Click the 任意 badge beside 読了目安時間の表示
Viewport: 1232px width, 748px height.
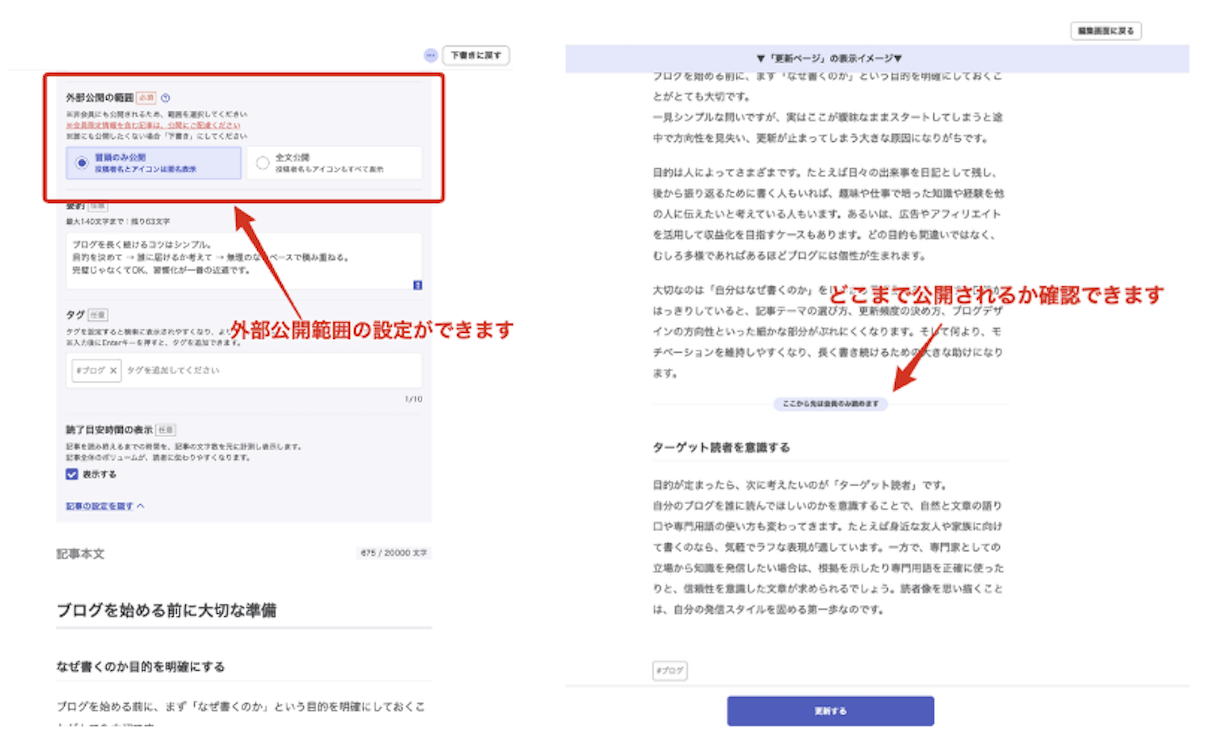[x=166, y=428]
